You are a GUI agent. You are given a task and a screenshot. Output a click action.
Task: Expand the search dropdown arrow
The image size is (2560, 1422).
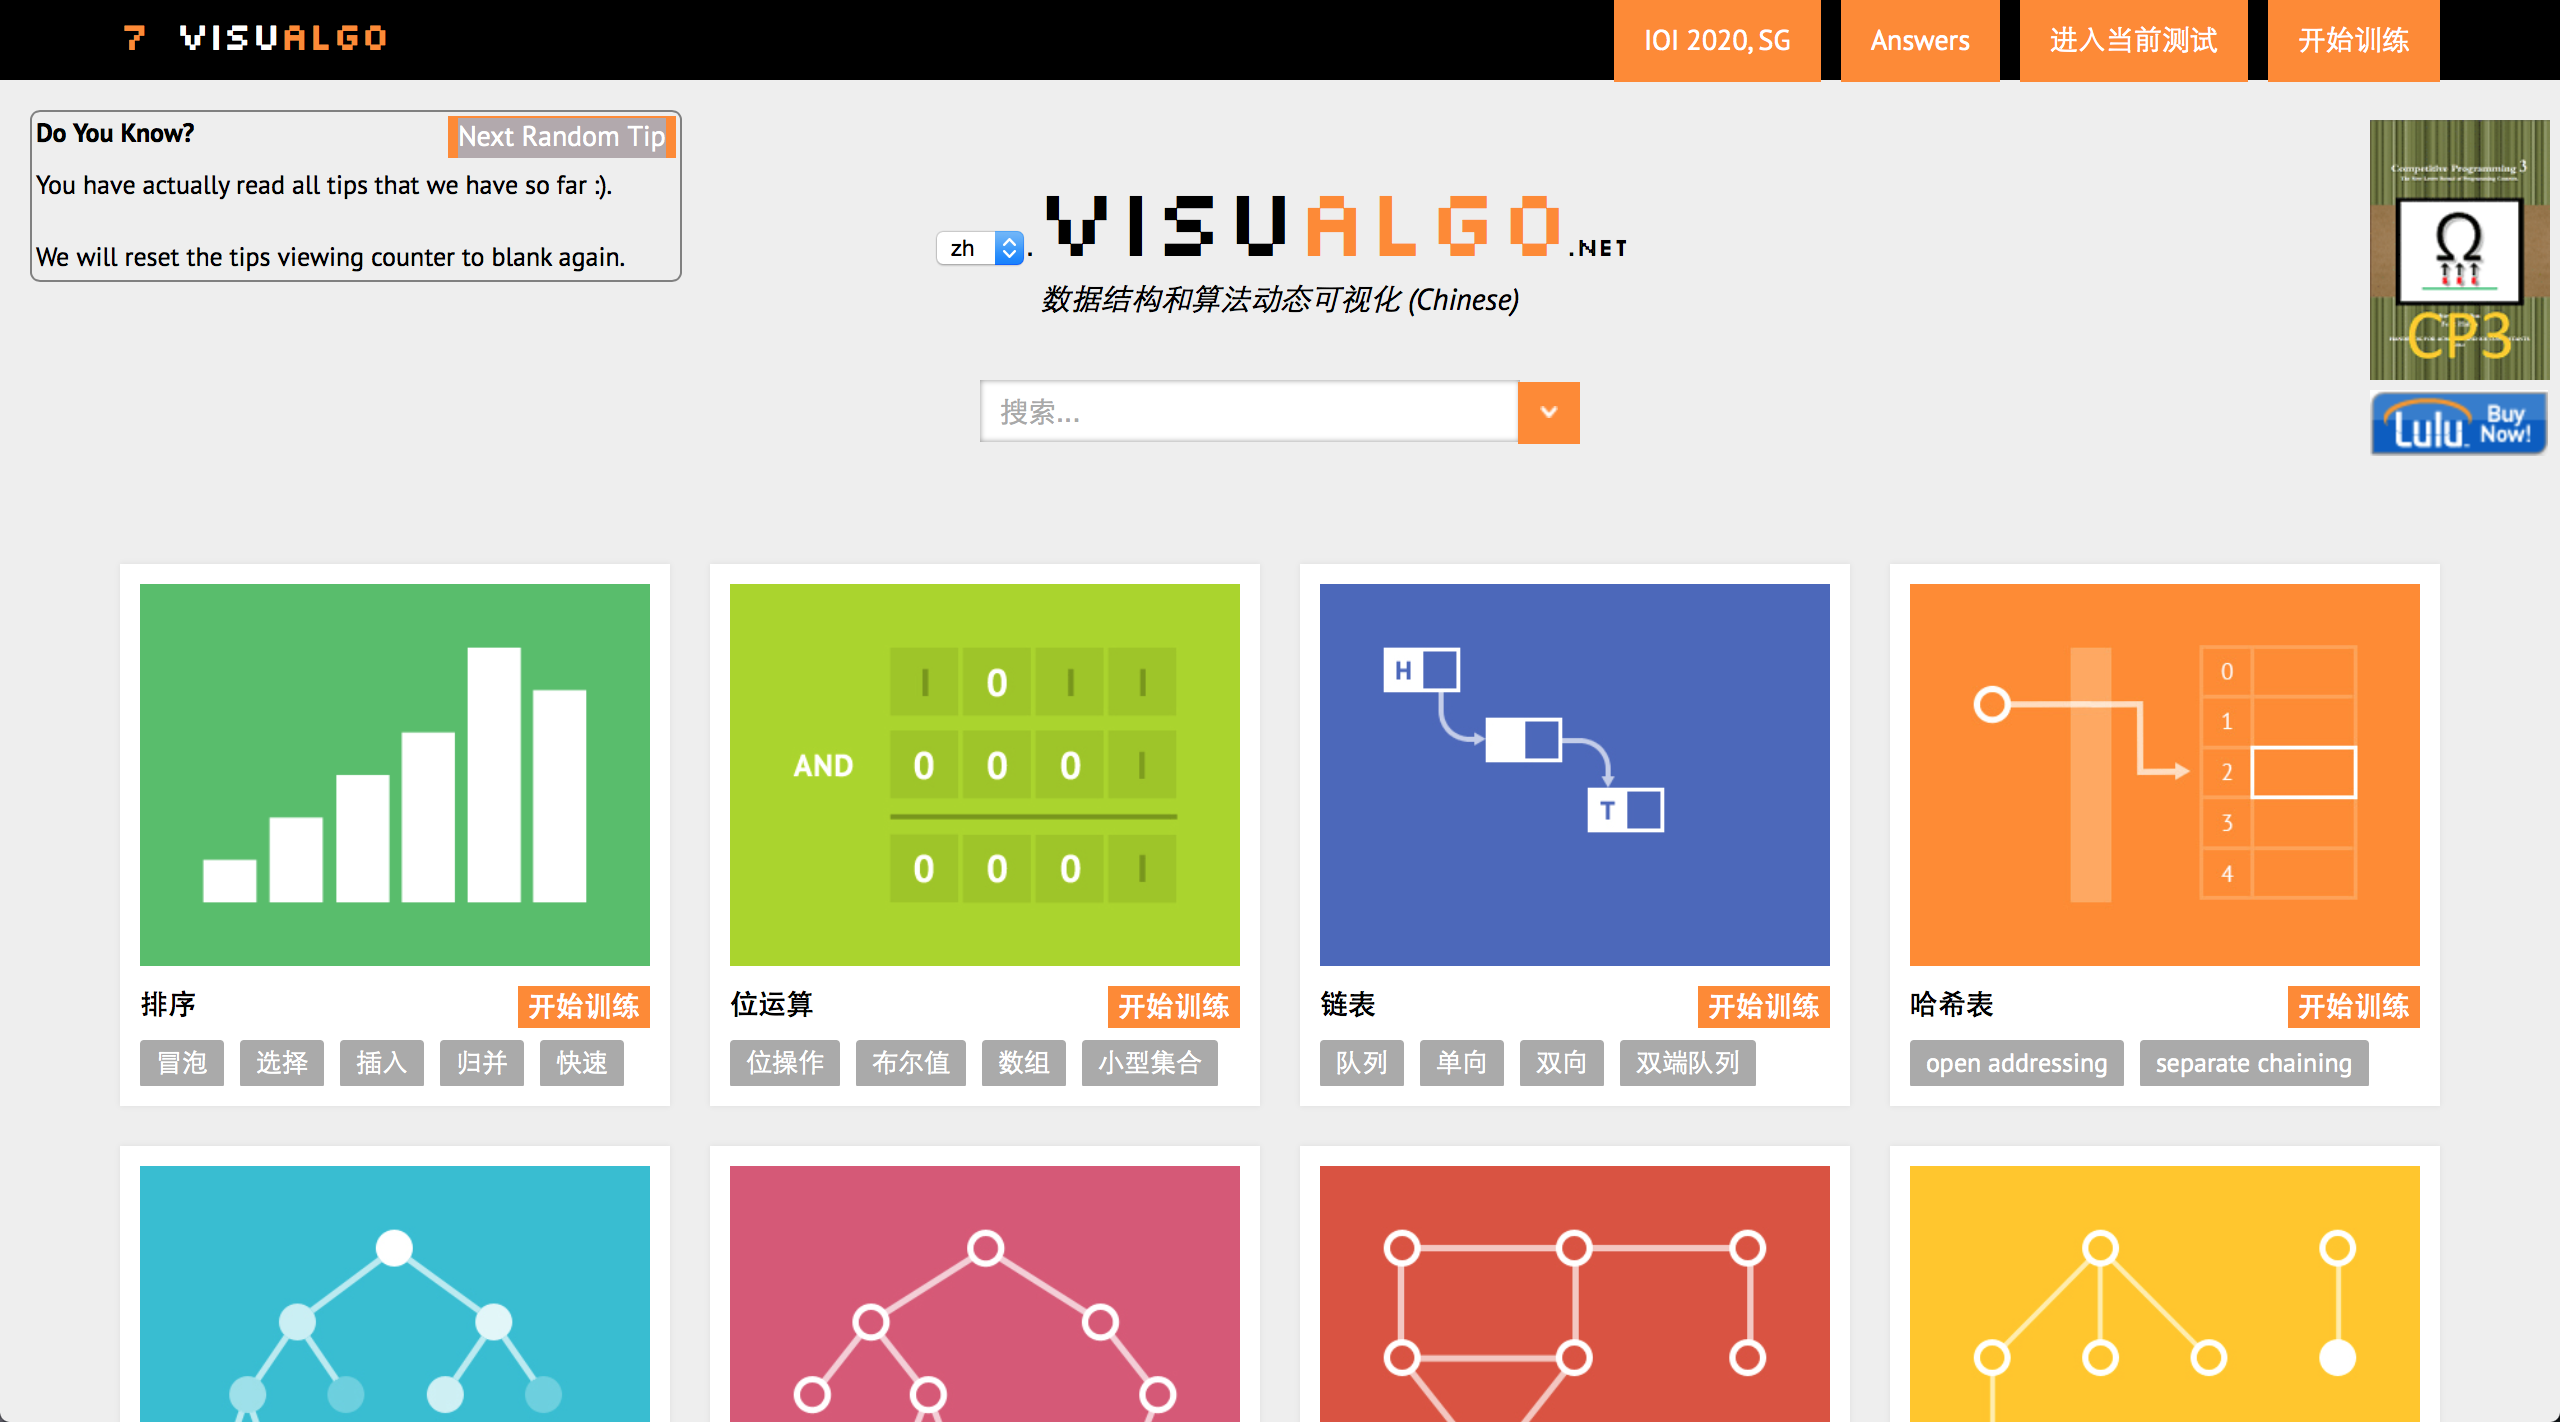[x=1548, y=410]
